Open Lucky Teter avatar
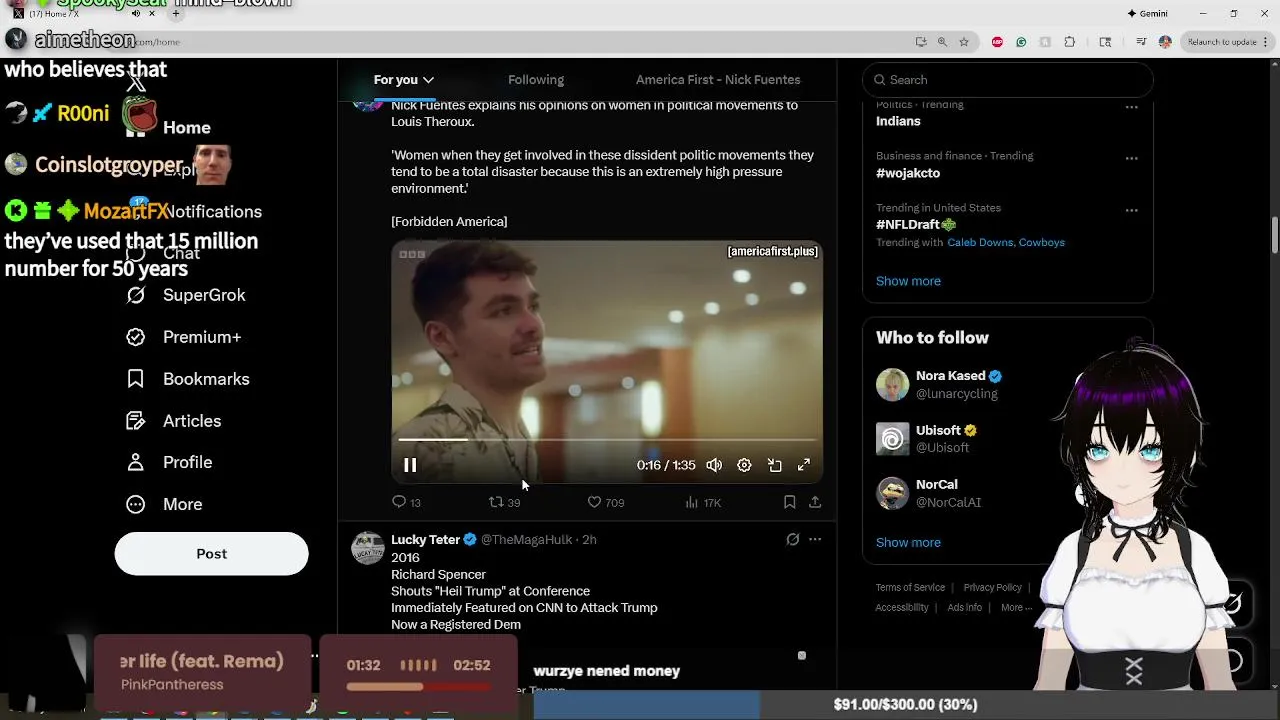 point(368,548)
